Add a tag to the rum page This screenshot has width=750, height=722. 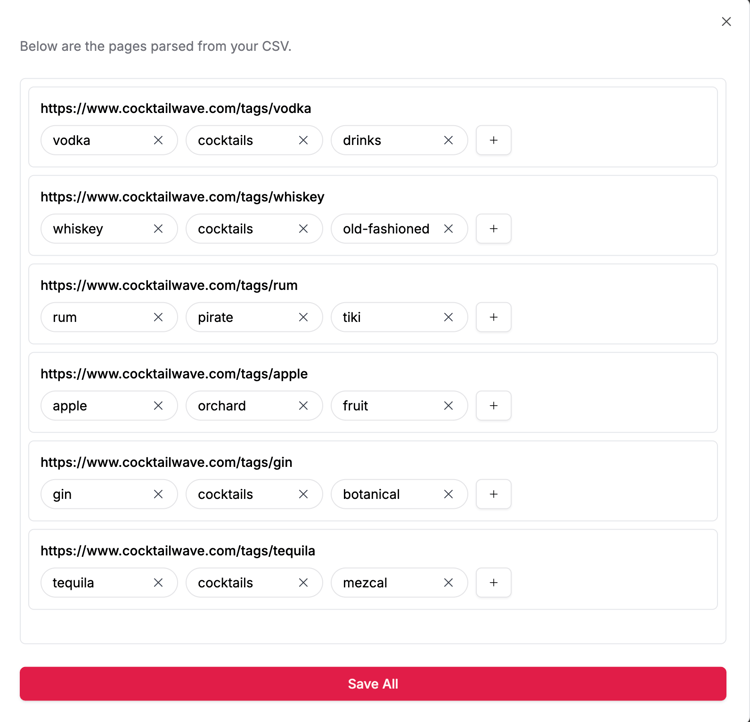coord(493,318)
